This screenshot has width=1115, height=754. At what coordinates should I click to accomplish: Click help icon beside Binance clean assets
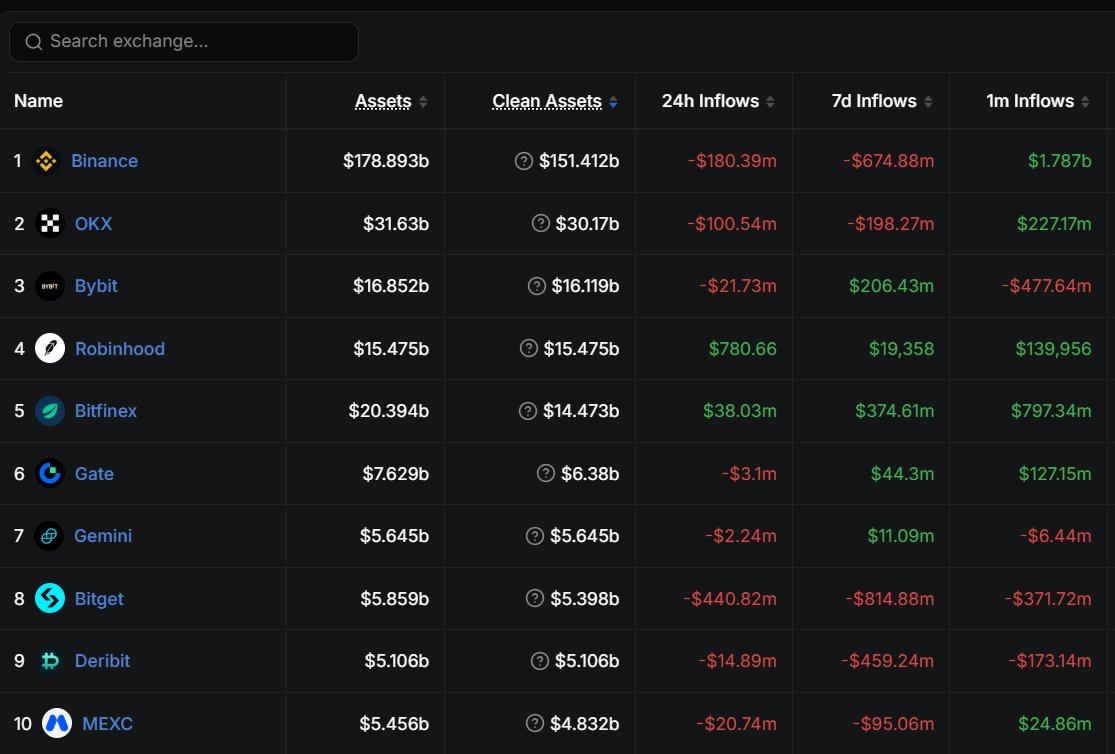pos(524,161)
